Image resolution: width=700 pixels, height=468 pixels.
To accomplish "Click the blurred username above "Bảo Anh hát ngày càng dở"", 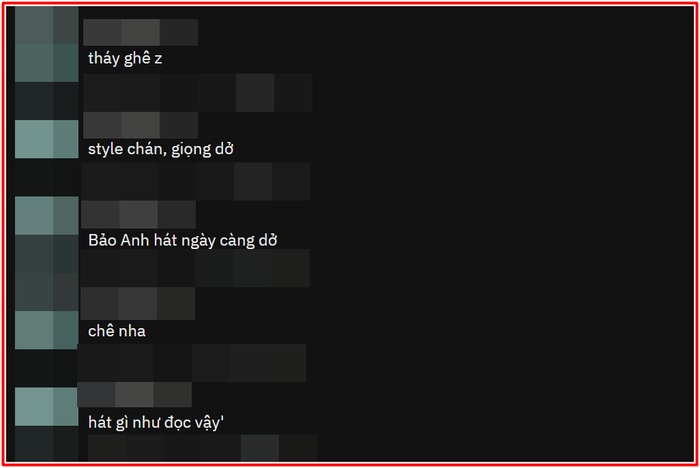I will [x=138, y=214].
